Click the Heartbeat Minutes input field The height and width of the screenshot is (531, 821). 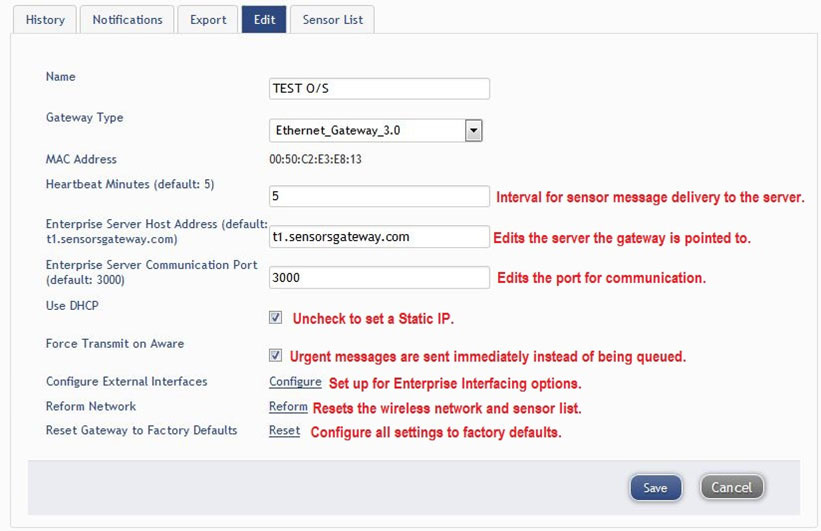pyautogui.click(x=379, y=196)
